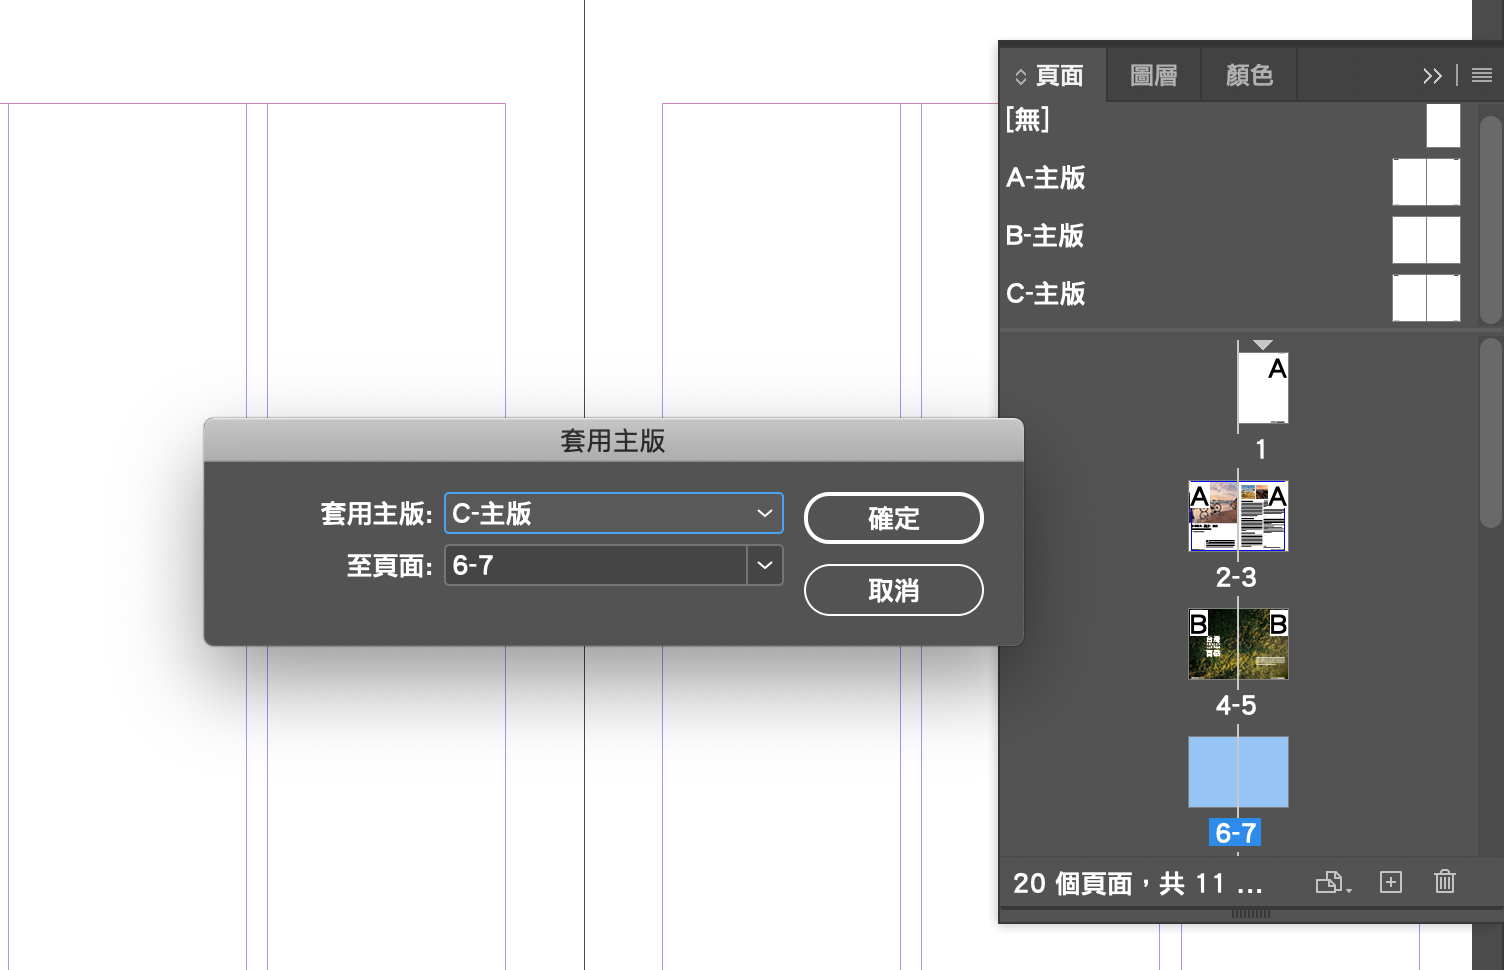Select the A-主版 master spread thumbnail
This screenshot has width=1504, height=970.
(1426, 182)
